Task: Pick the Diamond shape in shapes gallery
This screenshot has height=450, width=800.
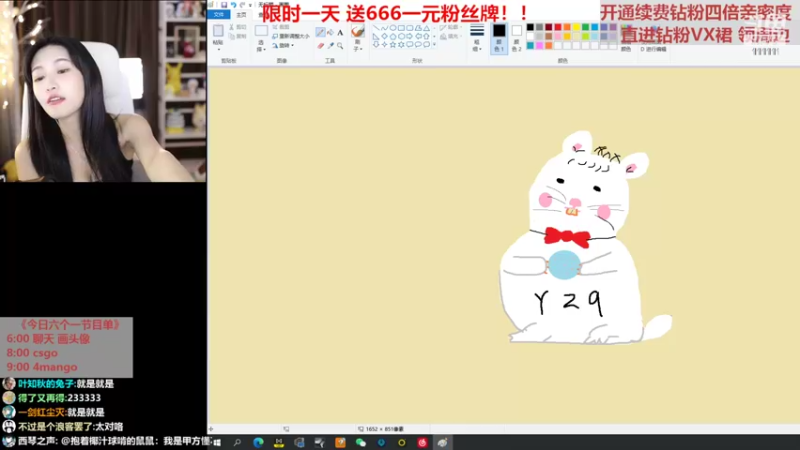Action: [x=384, y=36]
